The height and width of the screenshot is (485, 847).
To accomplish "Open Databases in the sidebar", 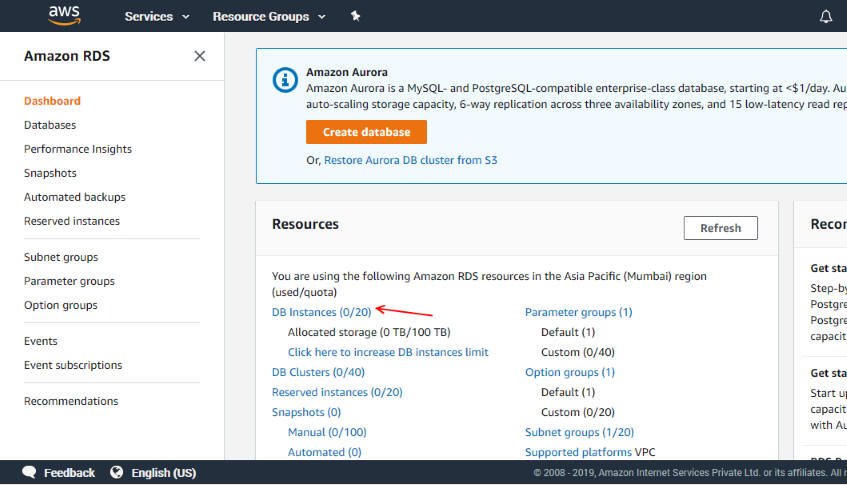I will 50,125.
